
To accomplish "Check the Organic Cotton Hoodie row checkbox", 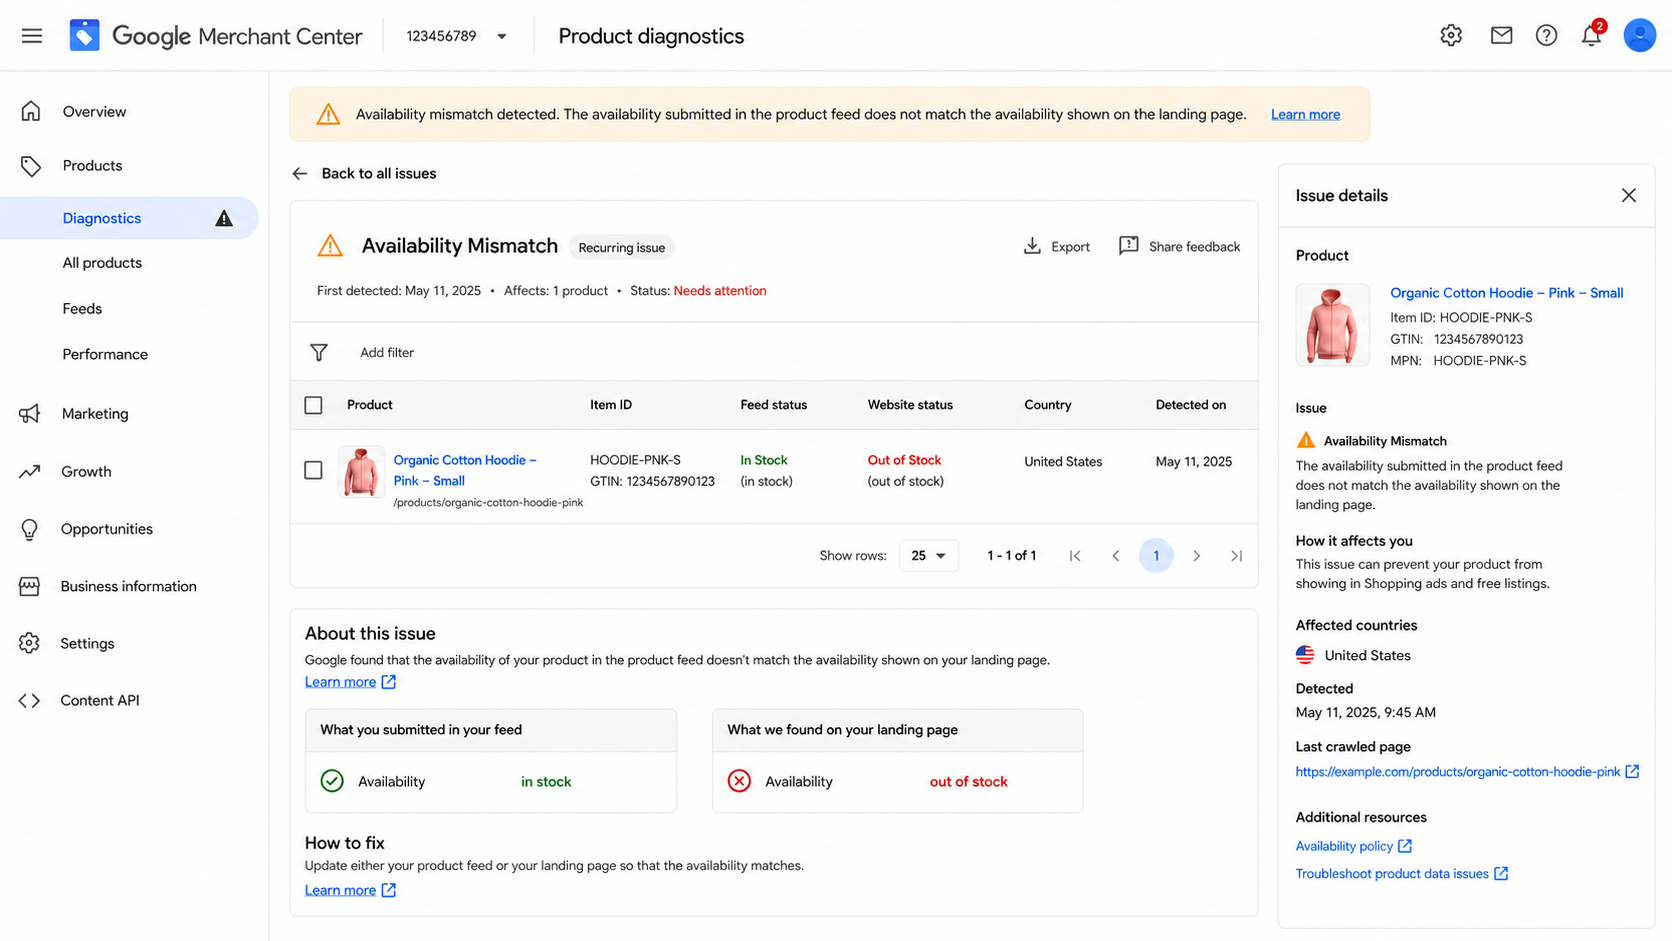I will (x=314, y=470).
